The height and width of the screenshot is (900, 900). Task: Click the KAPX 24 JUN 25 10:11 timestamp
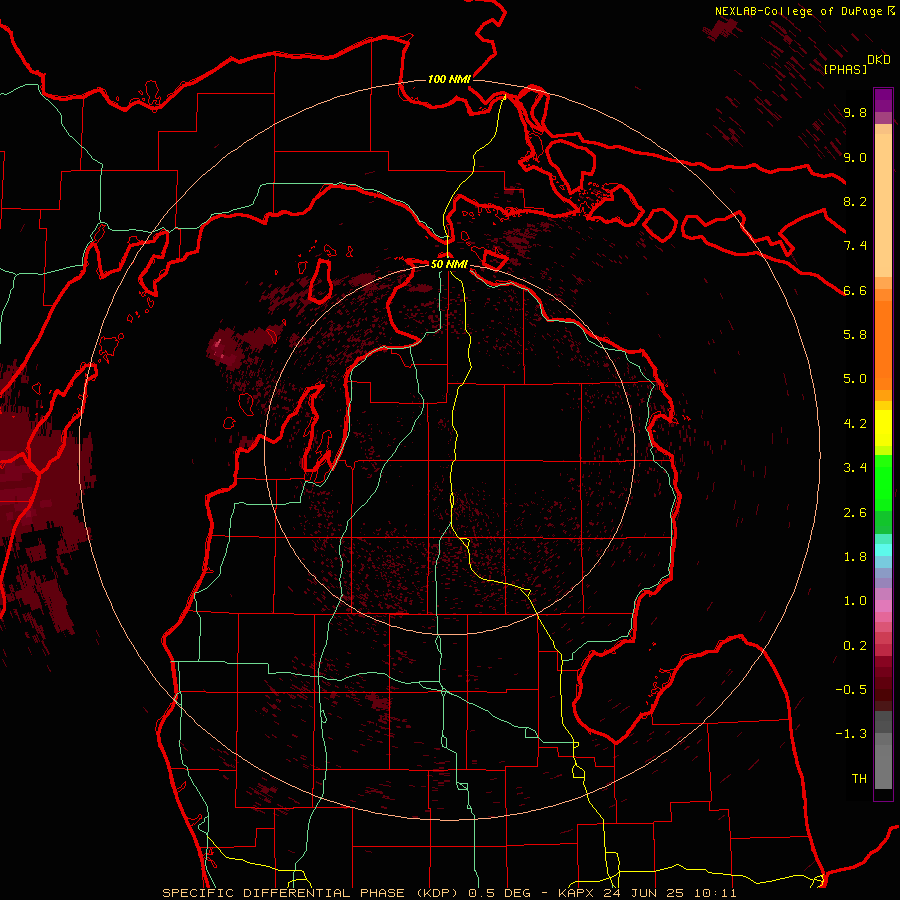pos(647,893)
